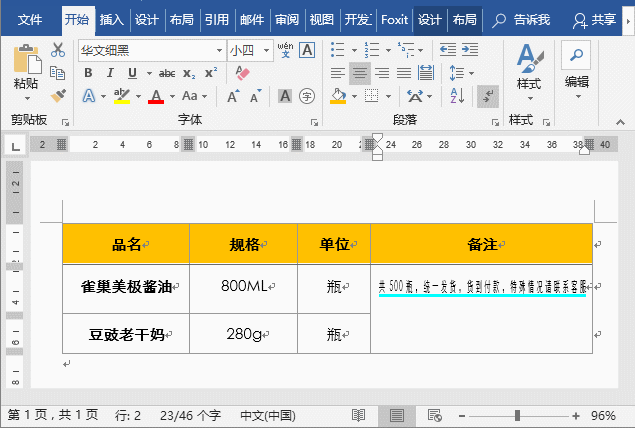Switch to Read Mode in status bar
This screenshot has width=635, height=428.
[358, 415]
